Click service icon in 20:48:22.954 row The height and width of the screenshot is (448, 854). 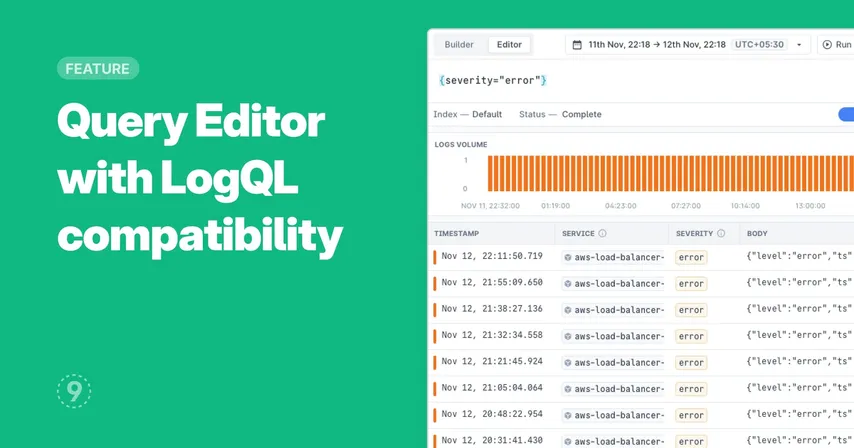tap(568, 415)
